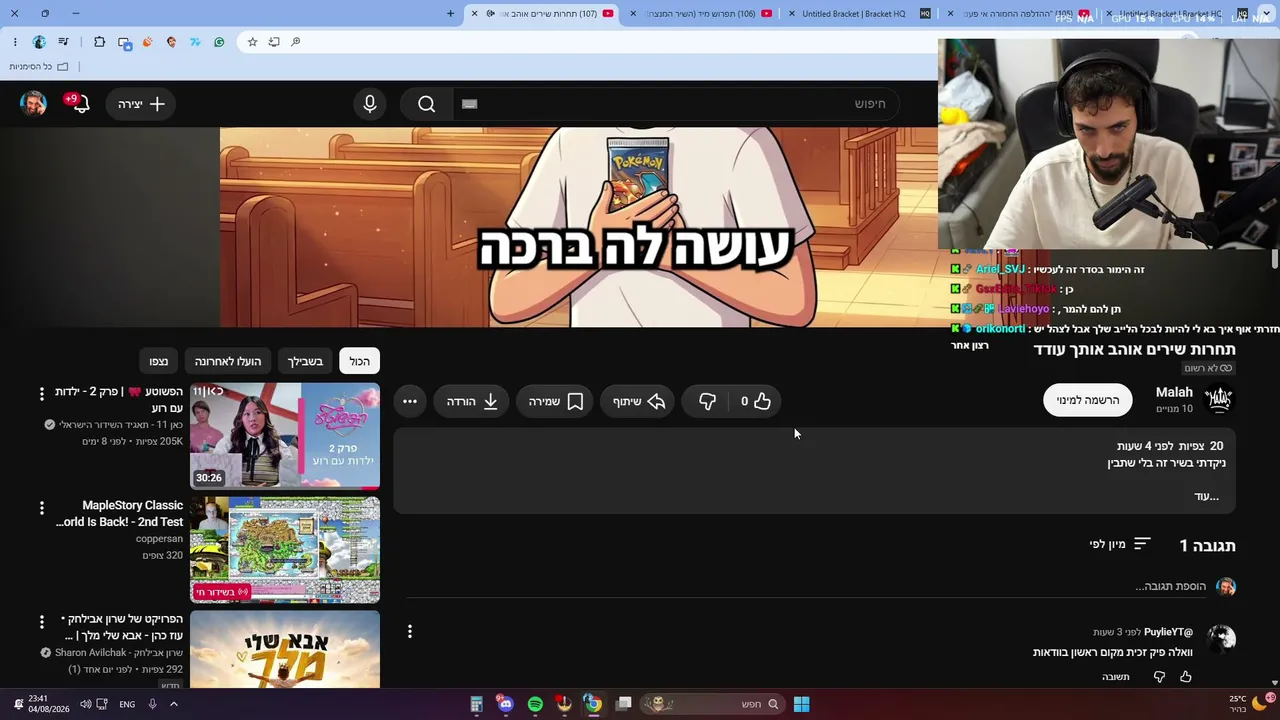Open options for MapleStory Classic video

[42, 508]
